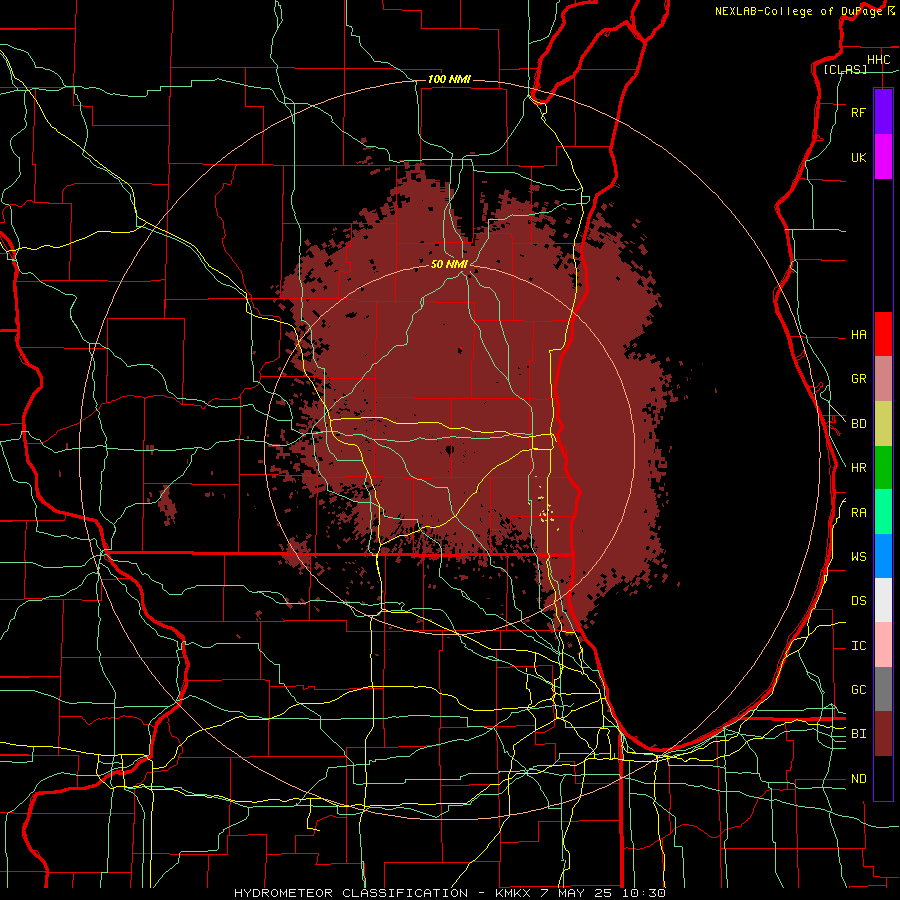This screenshot has width=900, height=900.
Task: Click the HR legend label
Action: click(858, 468)
